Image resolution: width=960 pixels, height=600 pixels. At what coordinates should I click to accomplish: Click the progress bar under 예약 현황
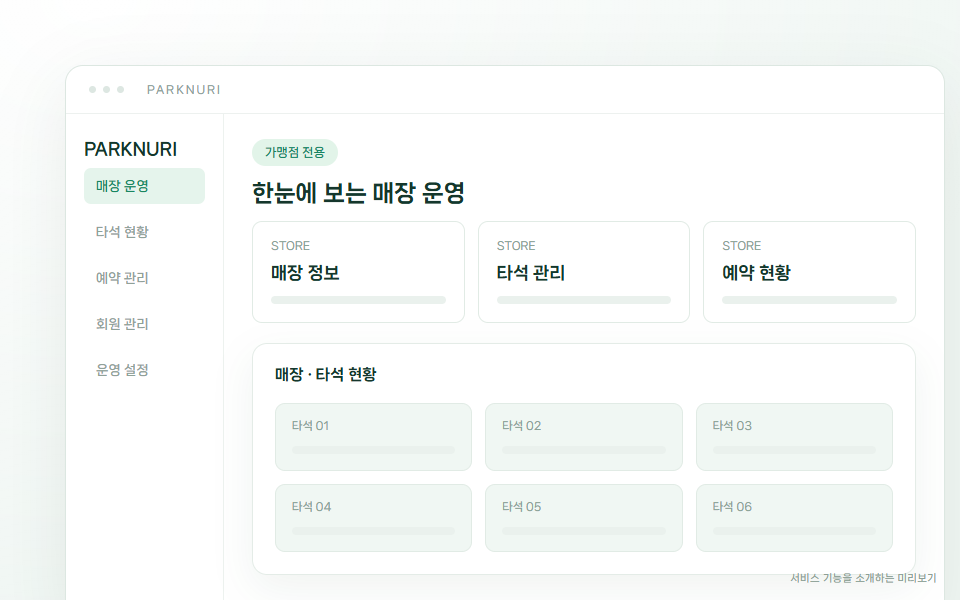tap(809, 300)
